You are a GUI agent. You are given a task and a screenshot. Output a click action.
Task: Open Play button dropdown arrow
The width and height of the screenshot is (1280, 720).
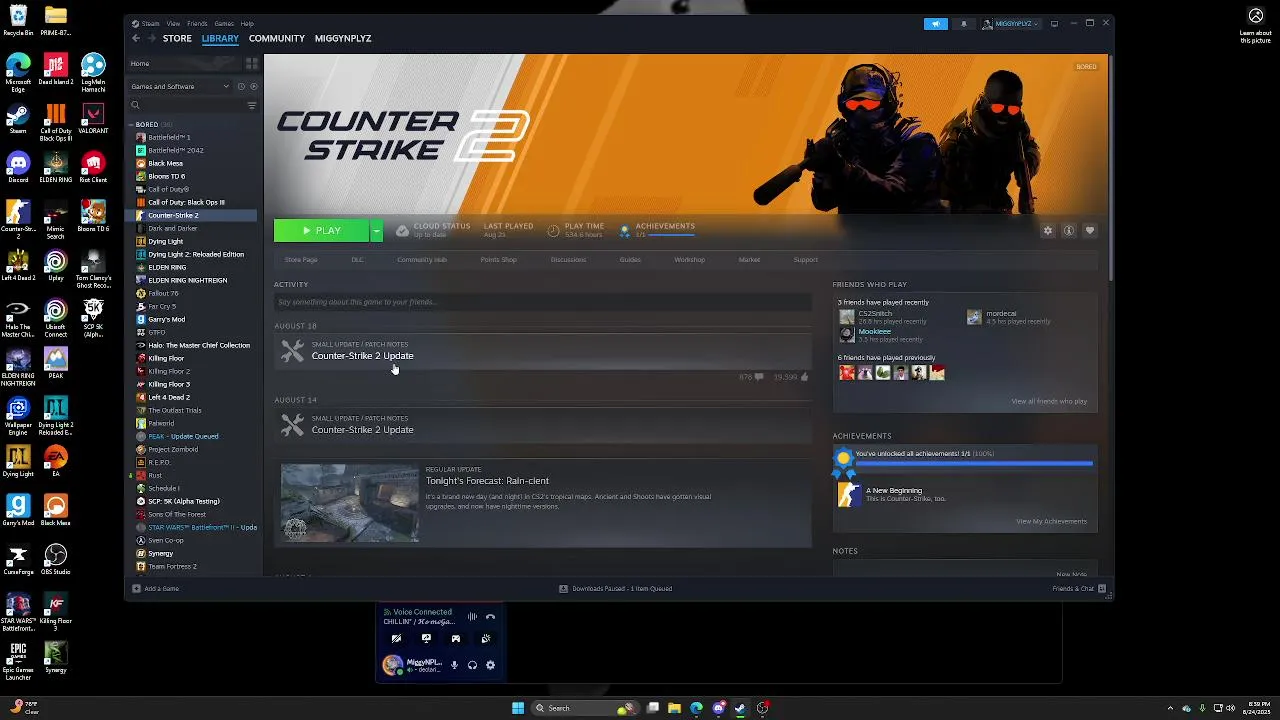[x=376, y=231]
